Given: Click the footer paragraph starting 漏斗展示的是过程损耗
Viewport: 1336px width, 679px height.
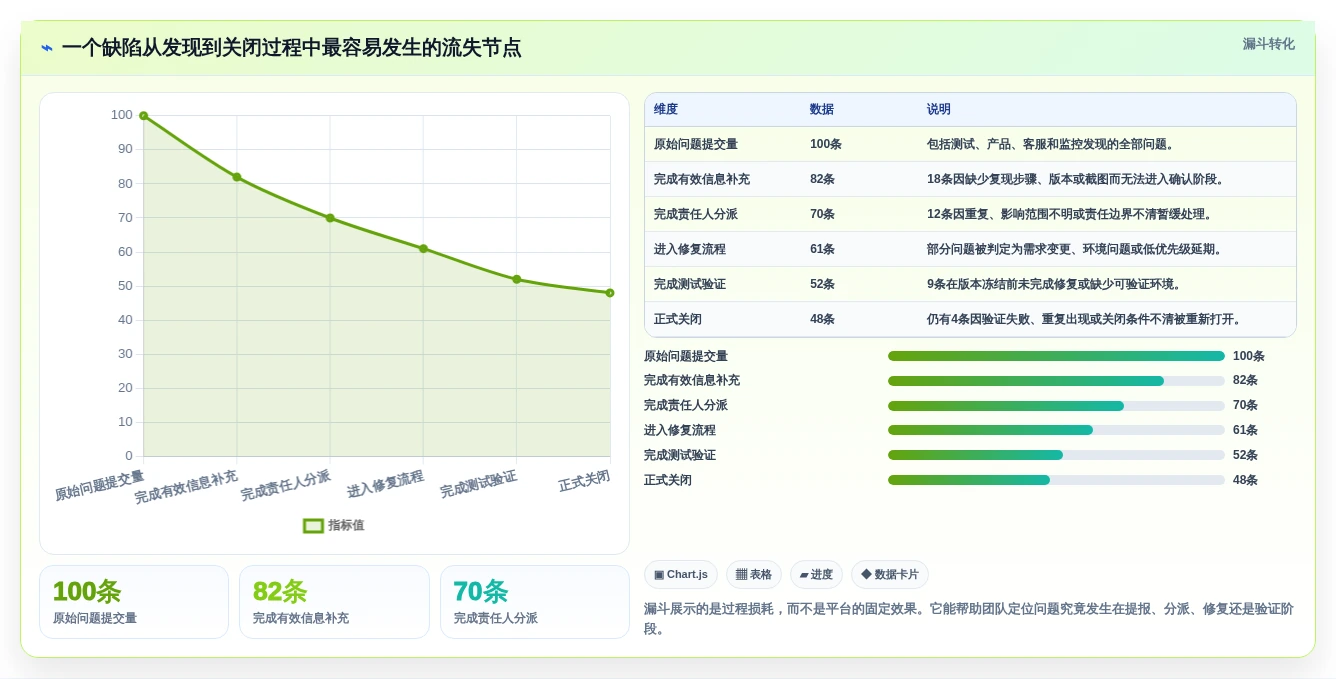Looking at the screenshot, I should point(969,618).
